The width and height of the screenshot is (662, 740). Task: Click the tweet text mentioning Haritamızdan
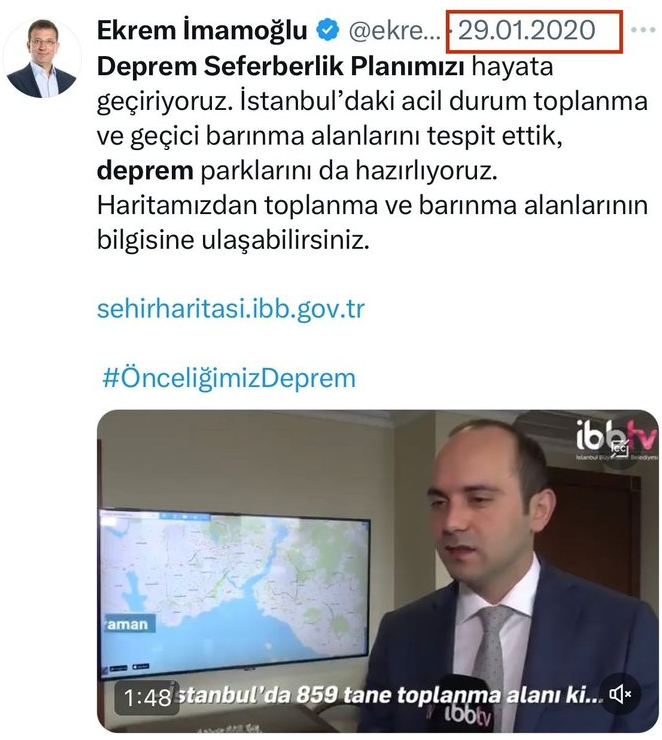click(372, 222)
